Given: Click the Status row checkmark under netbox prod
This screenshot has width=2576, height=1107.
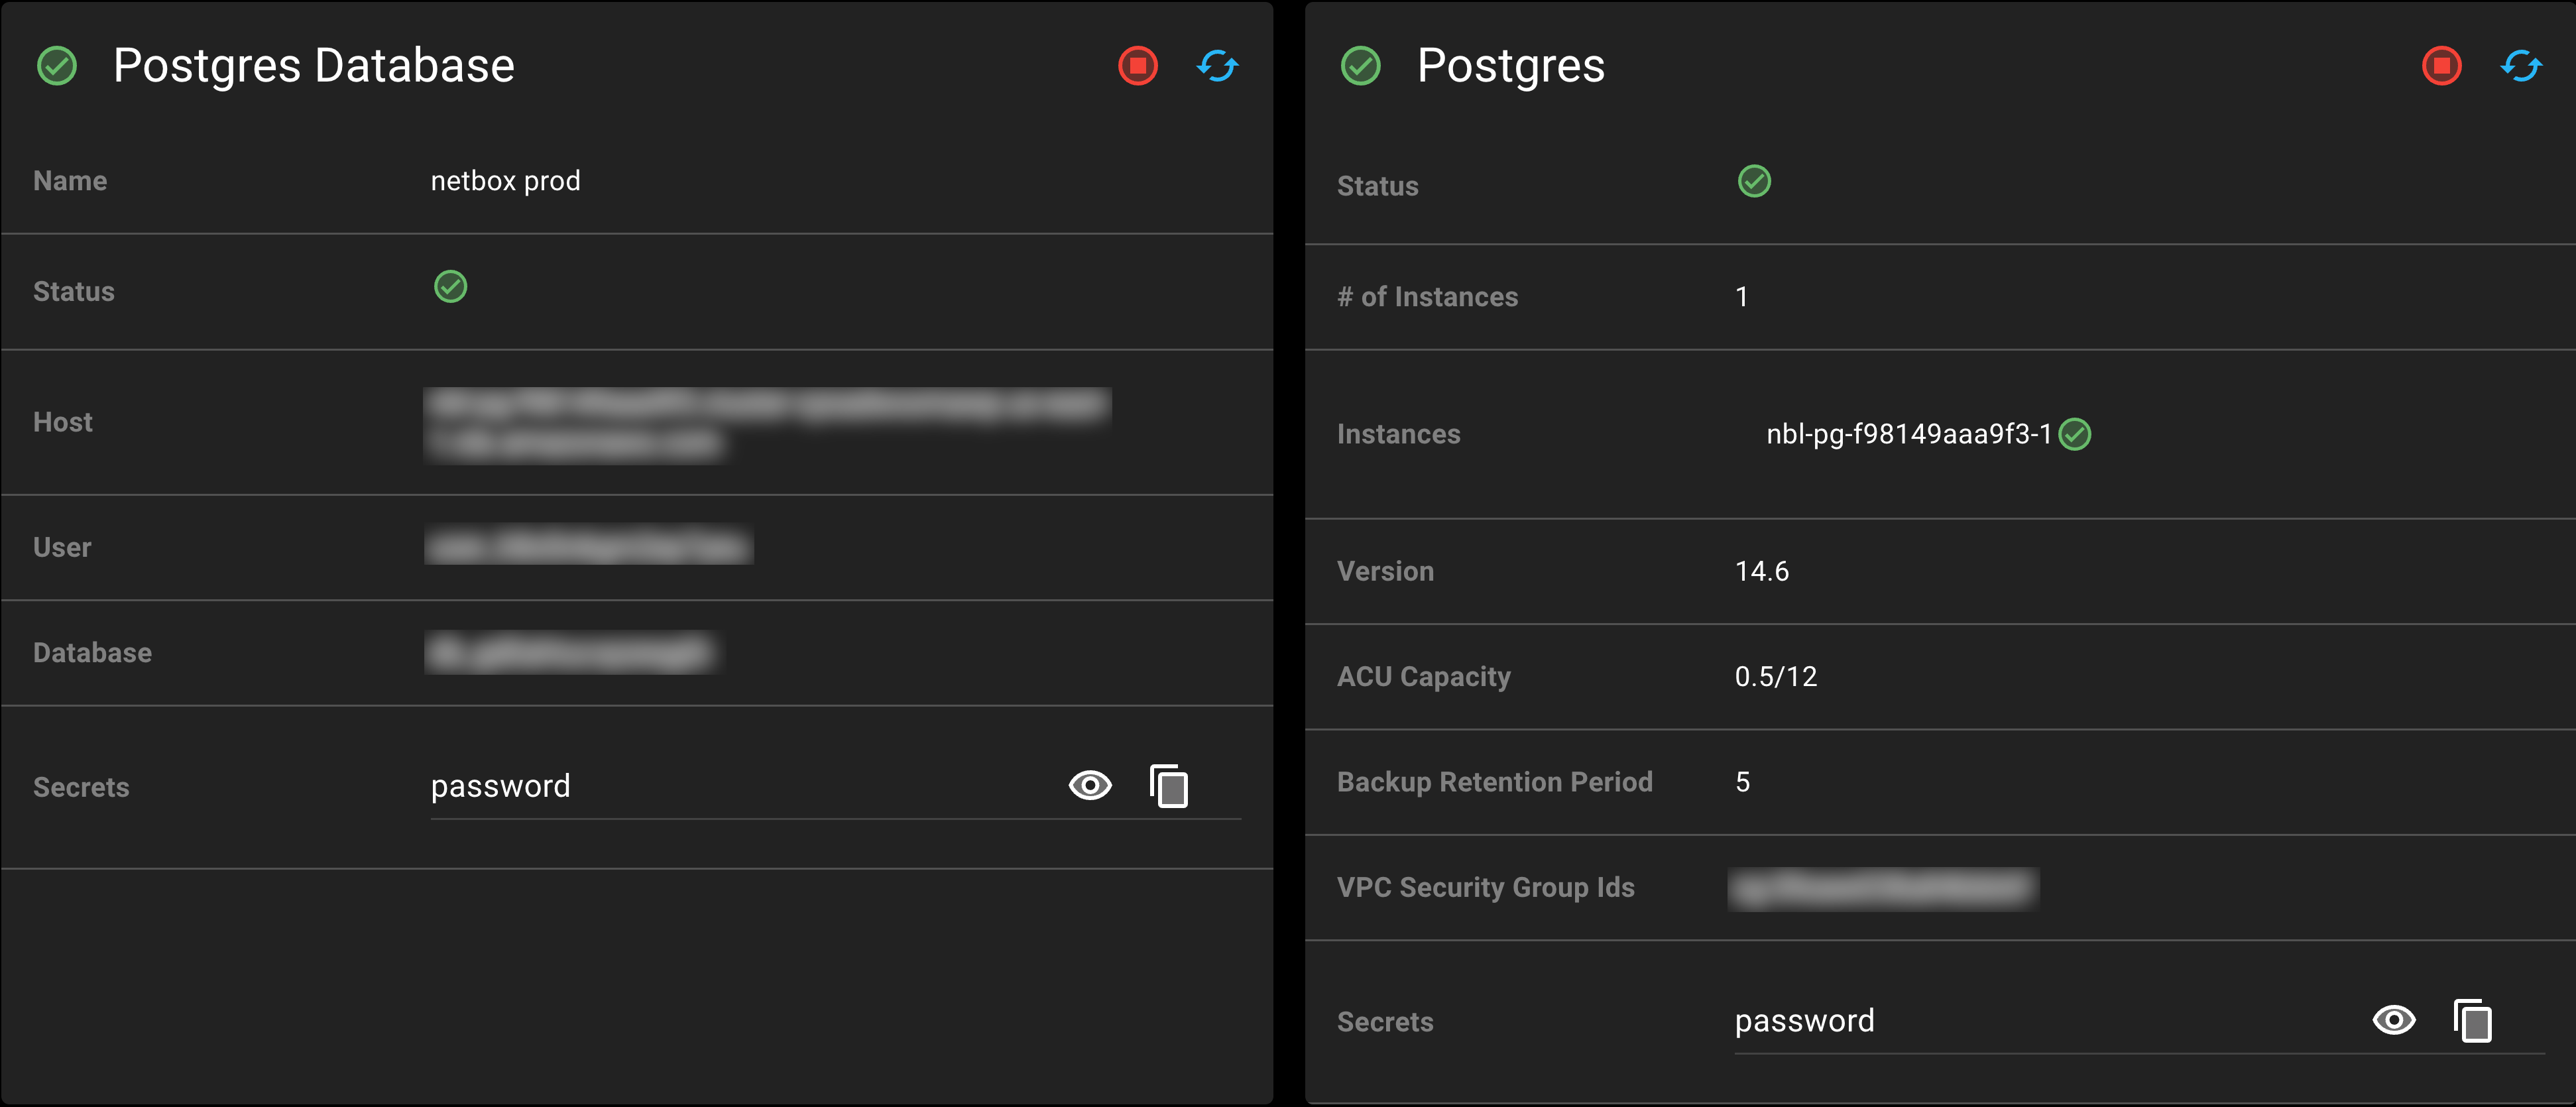Looking at the screenshot, I should pos(450,287).
